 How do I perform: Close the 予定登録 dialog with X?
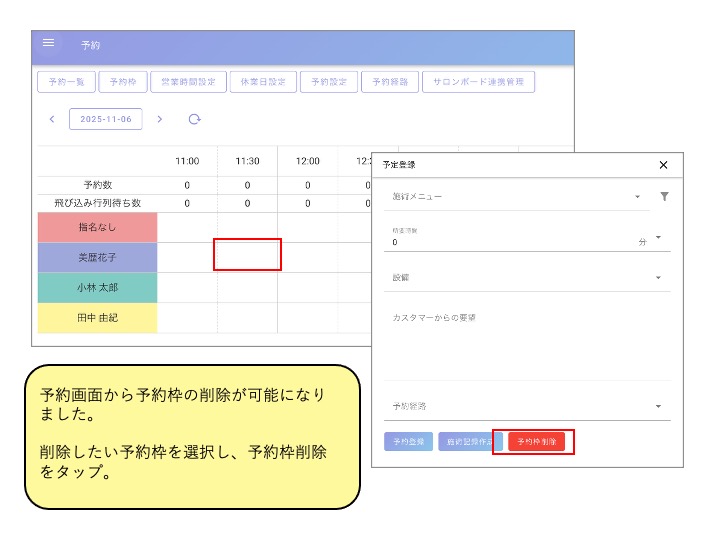[x=663, y=165]
